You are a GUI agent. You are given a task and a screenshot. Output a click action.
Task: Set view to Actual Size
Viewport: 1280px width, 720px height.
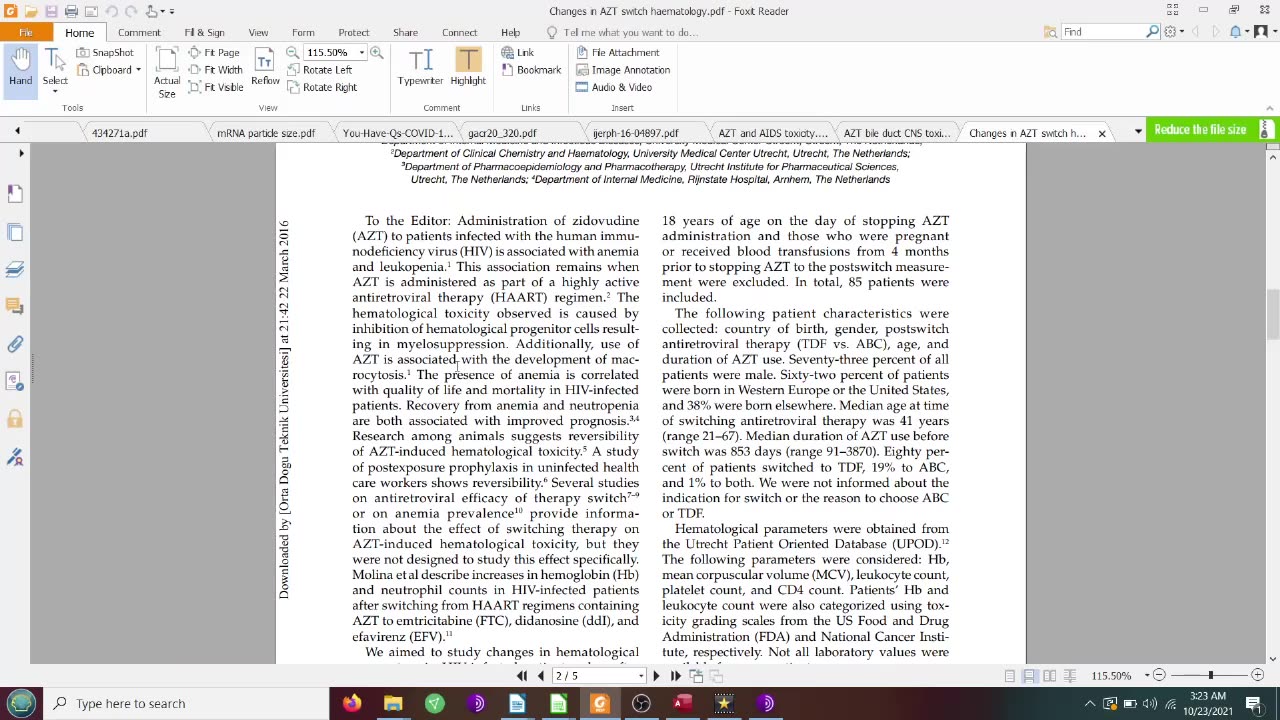point(167,72)
